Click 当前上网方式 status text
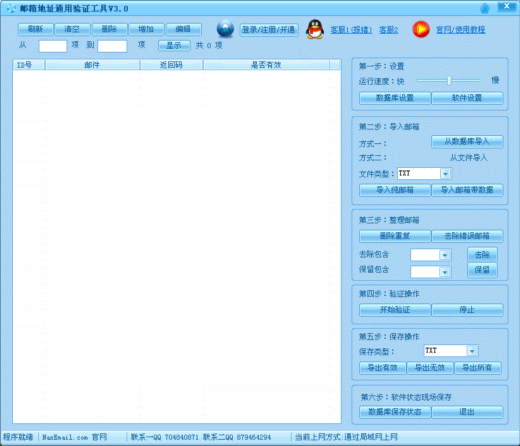This screenshot has height=446, width=520. pos(346,437)
